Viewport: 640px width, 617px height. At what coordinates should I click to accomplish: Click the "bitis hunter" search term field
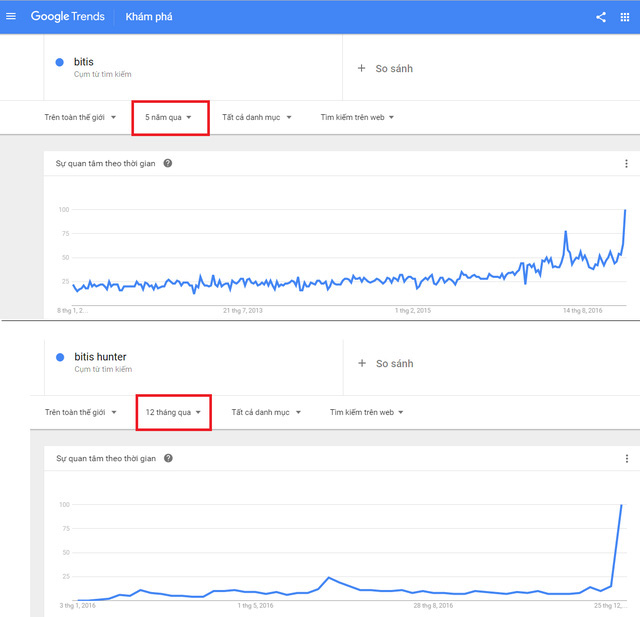193,363
